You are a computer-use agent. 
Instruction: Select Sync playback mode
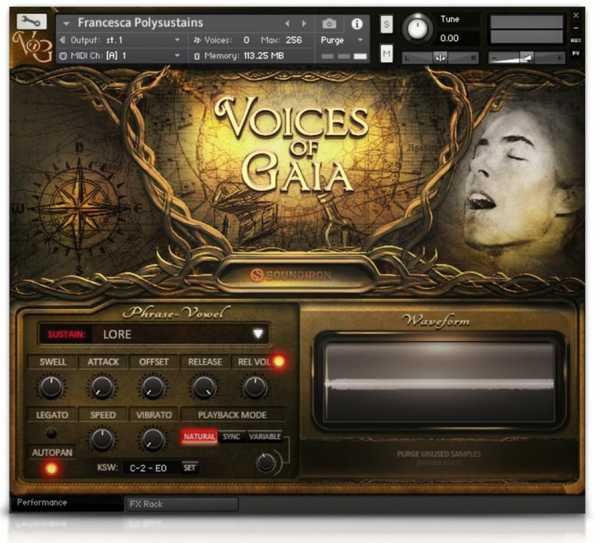click(231, 437)
